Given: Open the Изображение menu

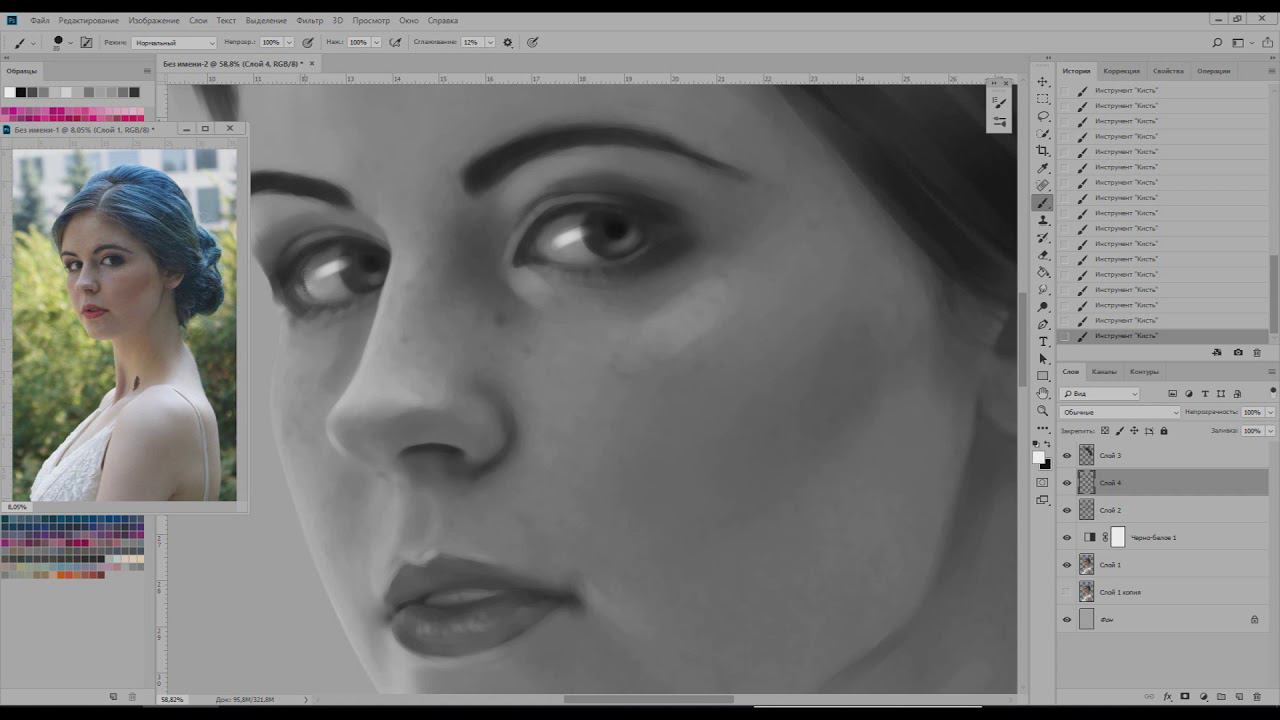Looking at the screenshot, I should (x=154, y=20).
